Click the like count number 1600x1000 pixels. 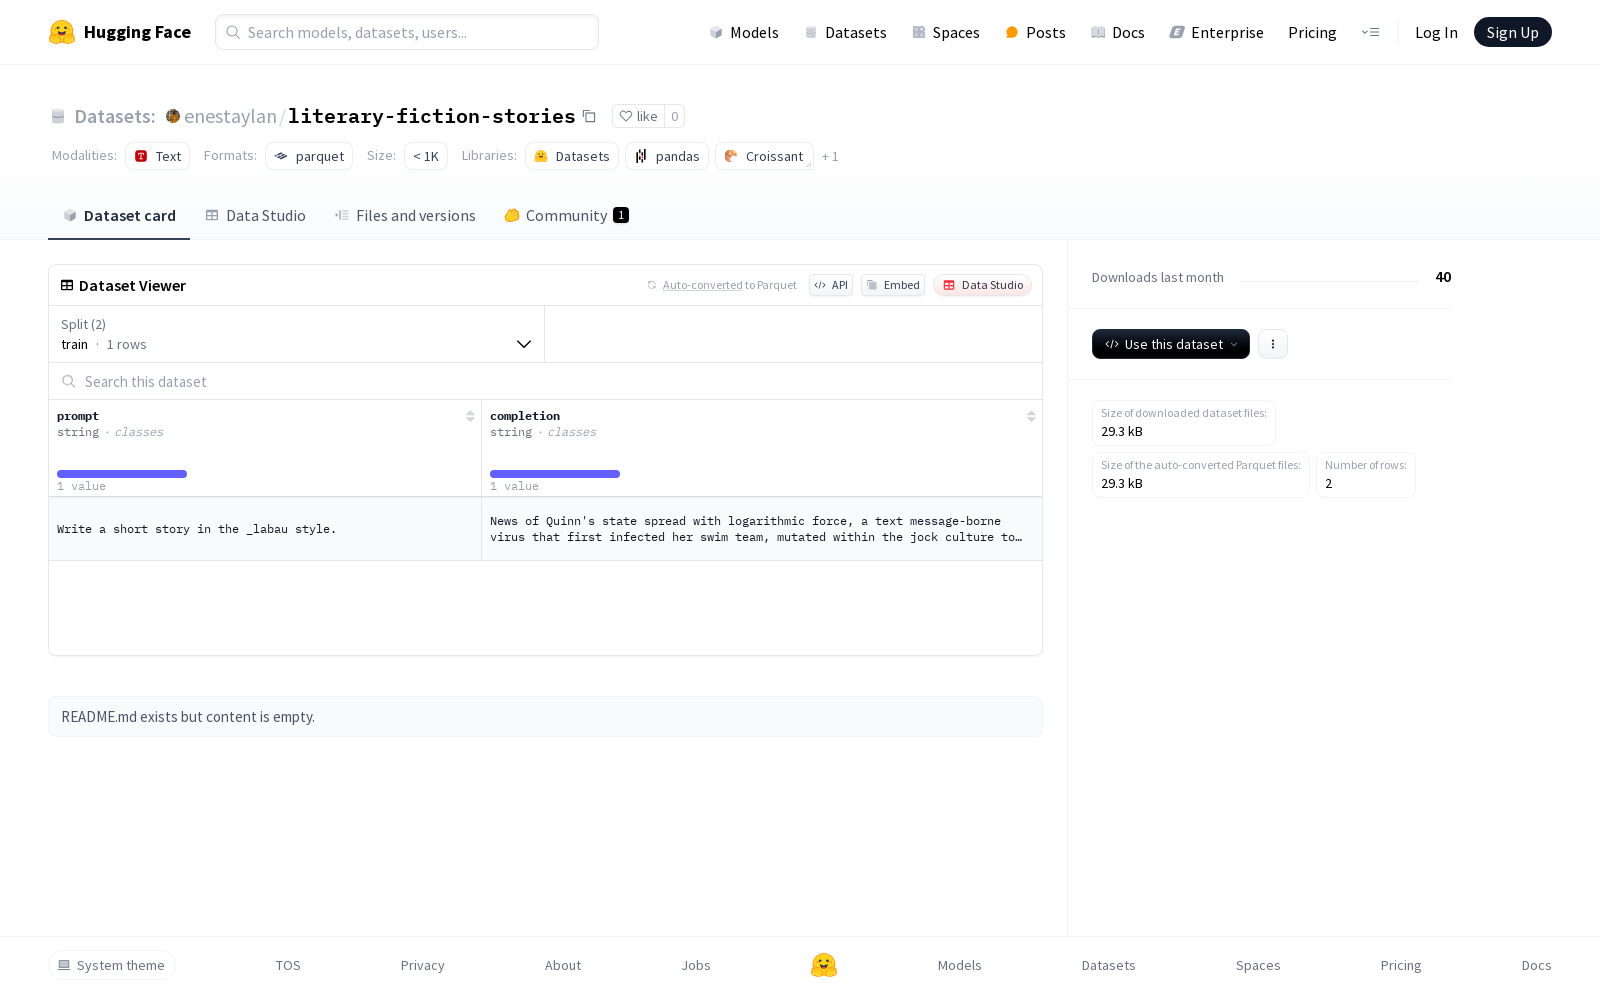[675, 116]
